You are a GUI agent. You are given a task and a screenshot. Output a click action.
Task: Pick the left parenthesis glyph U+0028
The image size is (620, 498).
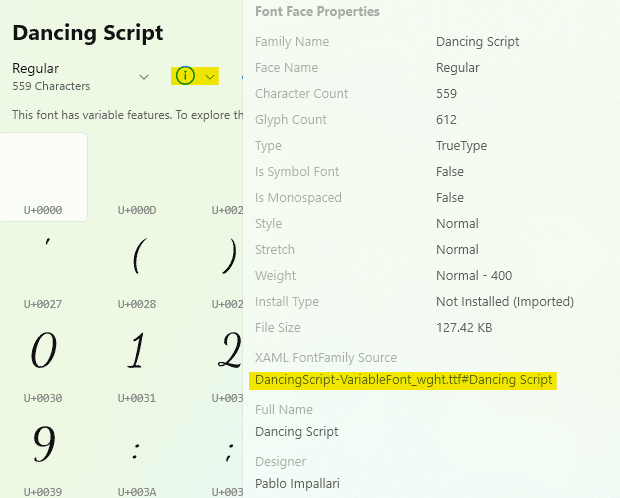(x=137, y=260)
